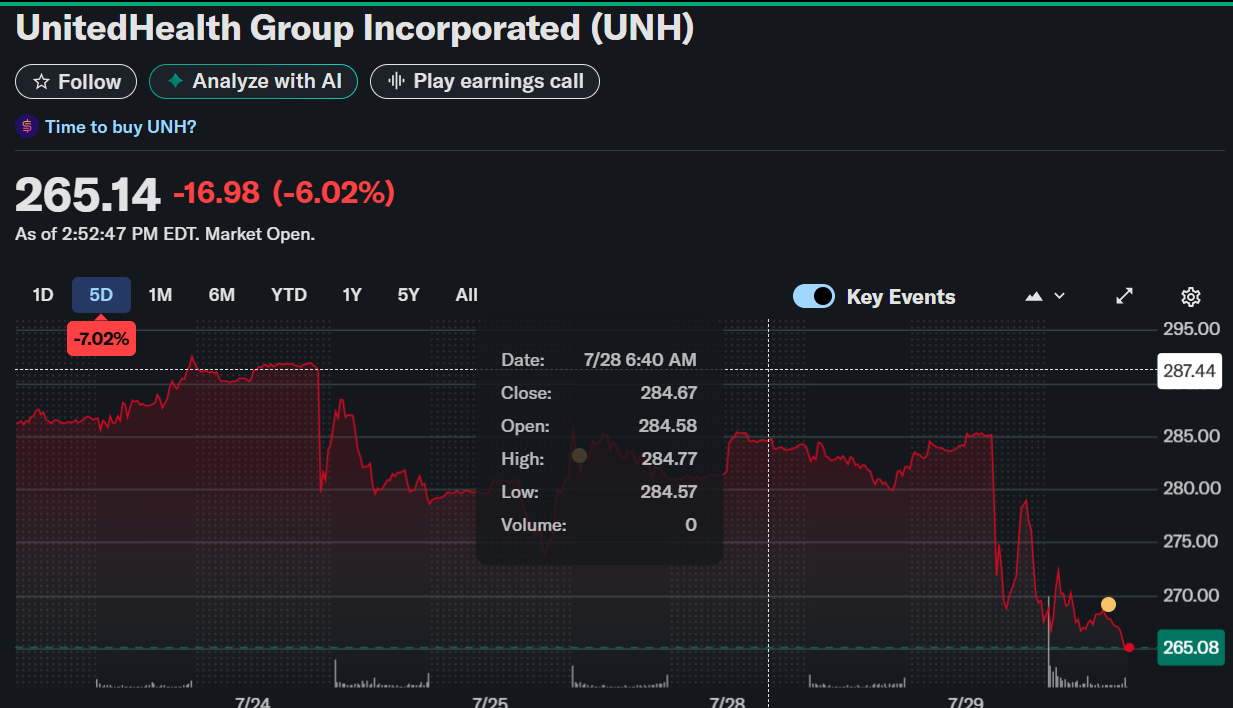
Task: Click the 287.44 crosshair price label
Action: pyautogui.click(x=1190, y=371)
